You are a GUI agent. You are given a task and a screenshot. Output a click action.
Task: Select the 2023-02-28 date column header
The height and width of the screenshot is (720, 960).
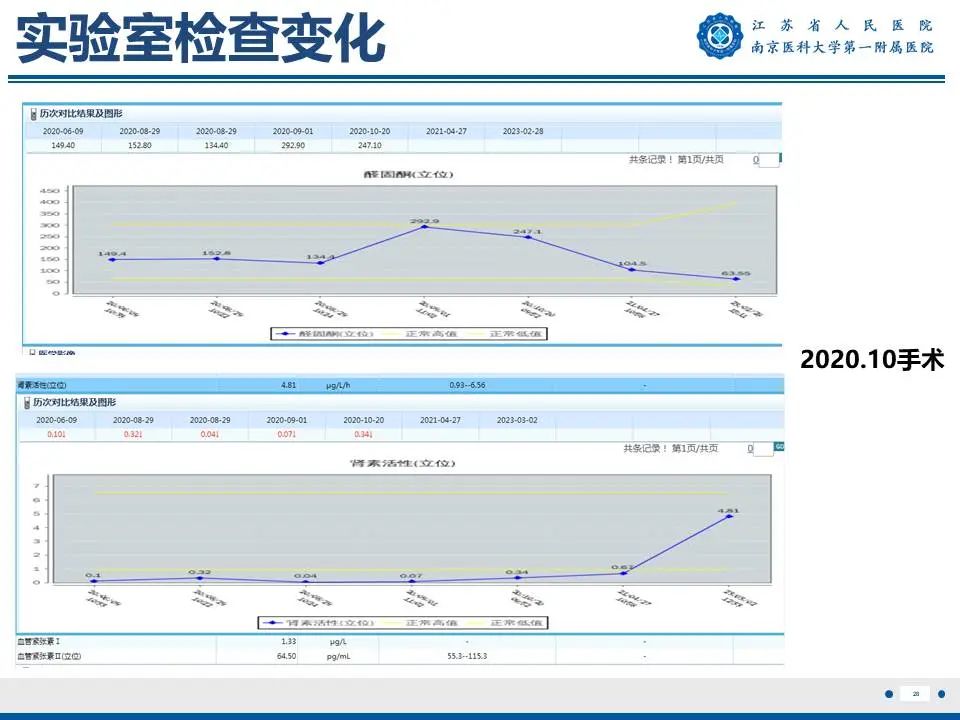523,131
